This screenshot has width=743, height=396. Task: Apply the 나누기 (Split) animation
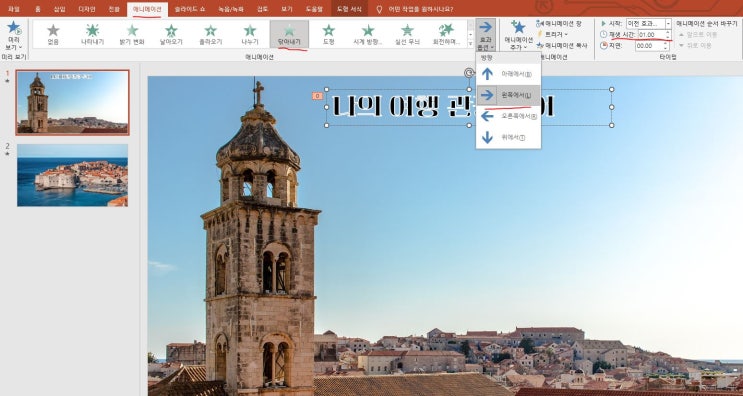(250, 34)
